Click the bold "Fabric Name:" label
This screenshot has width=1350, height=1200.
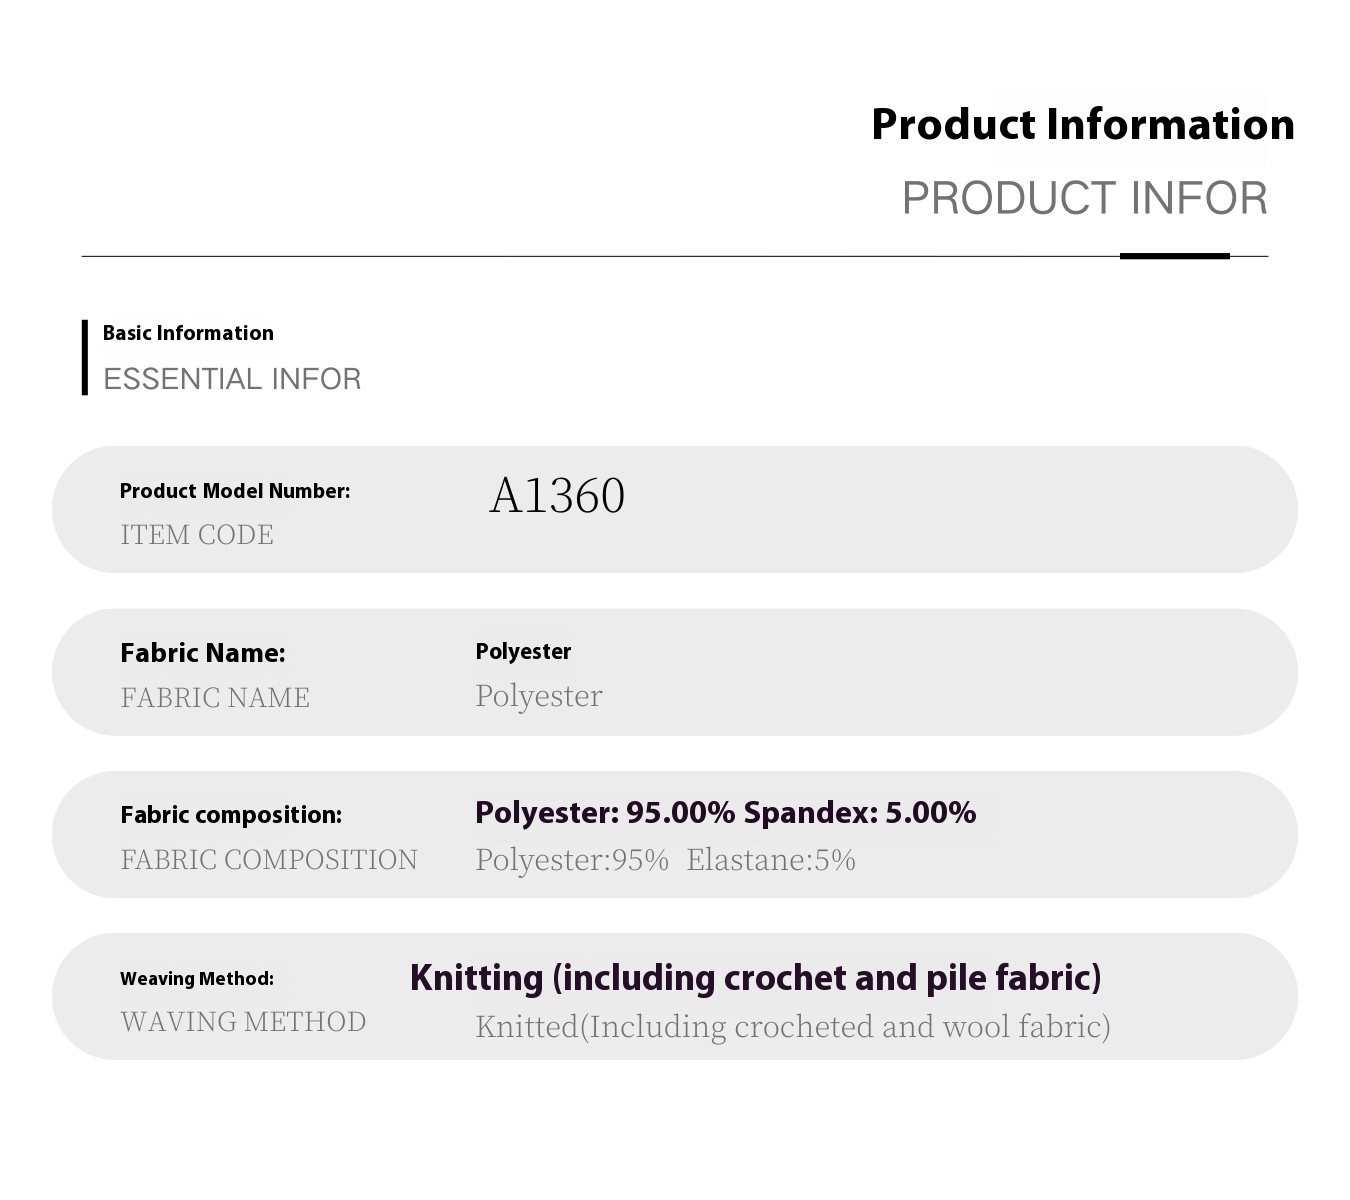pos(203,653)
